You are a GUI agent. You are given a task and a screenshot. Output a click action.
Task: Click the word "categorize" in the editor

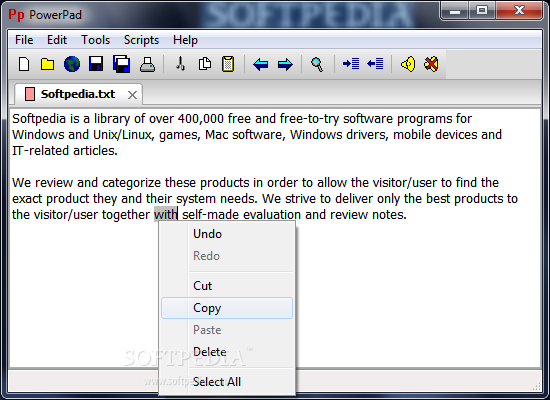132,183
